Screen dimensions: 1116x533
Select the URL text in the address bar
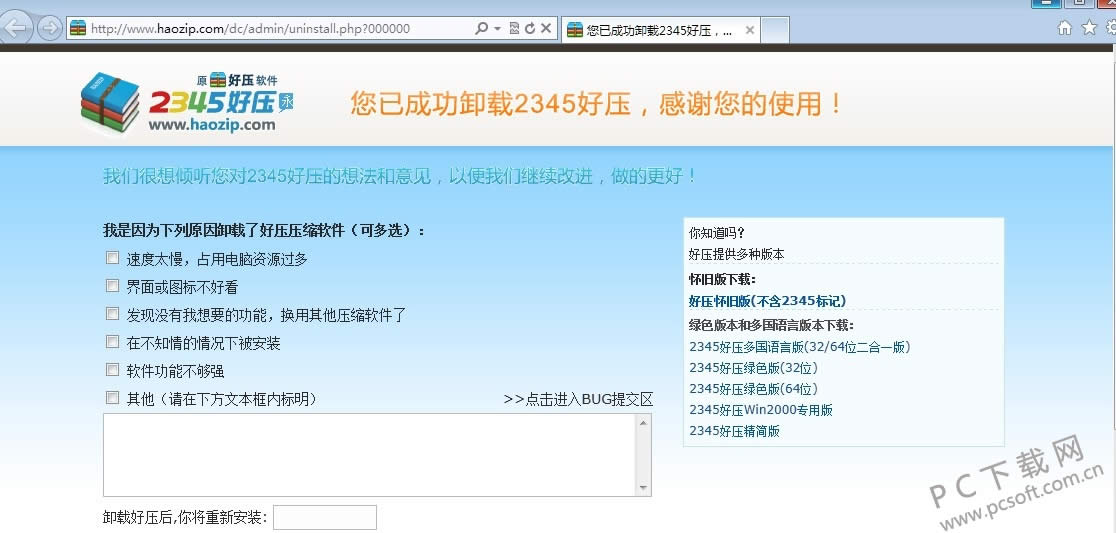tap(251, 29)
